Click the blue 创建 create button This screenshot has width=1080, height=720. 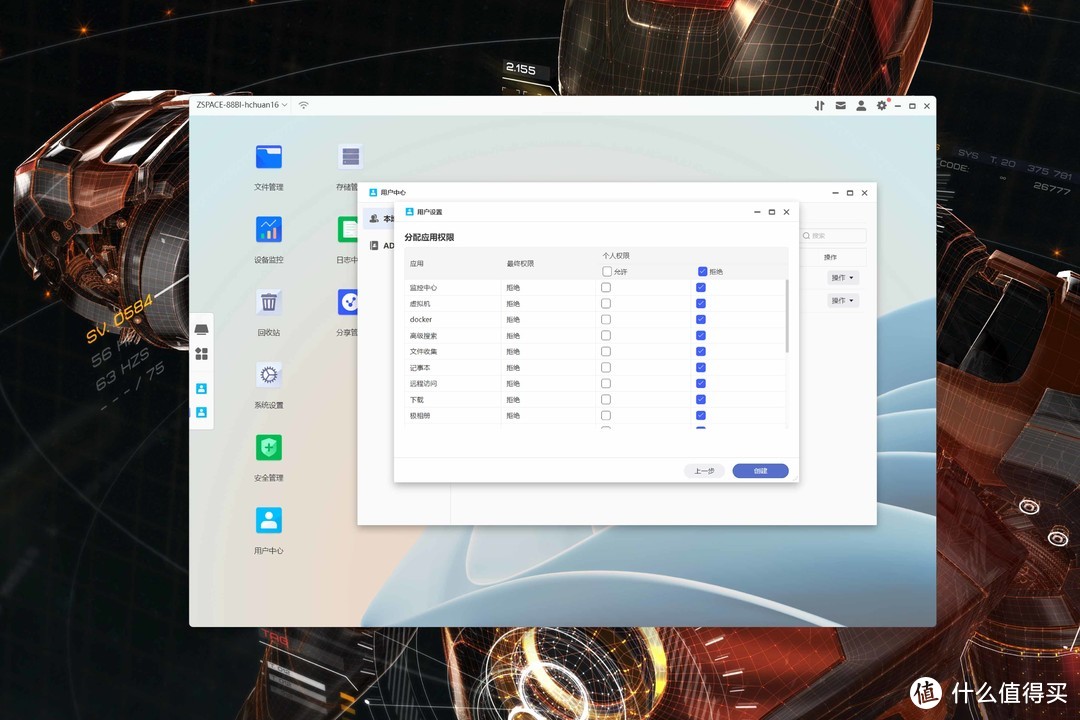(760, 471)
